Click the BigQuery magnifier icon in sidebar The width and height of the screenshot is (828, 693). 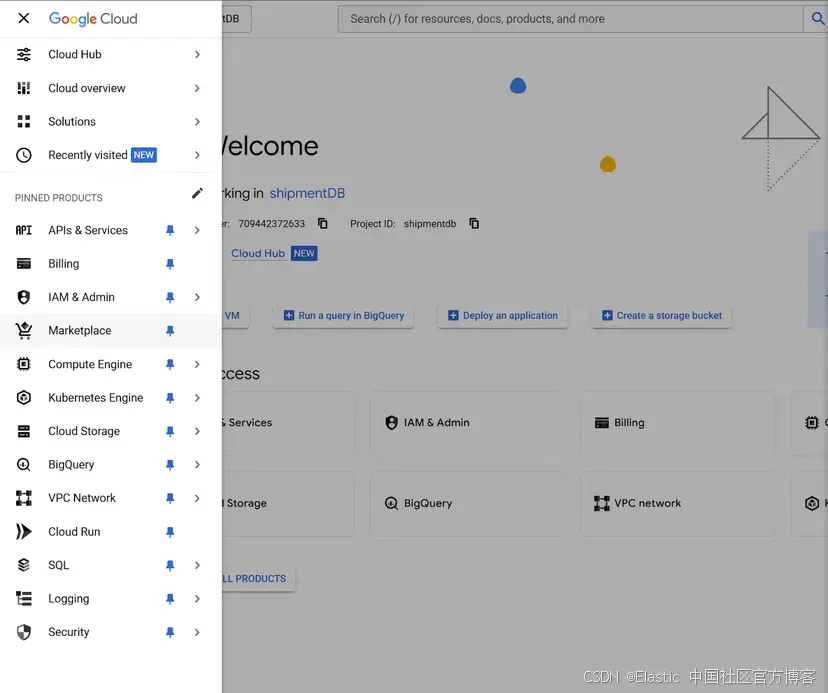pyautogui.click(x=24, y=465)
